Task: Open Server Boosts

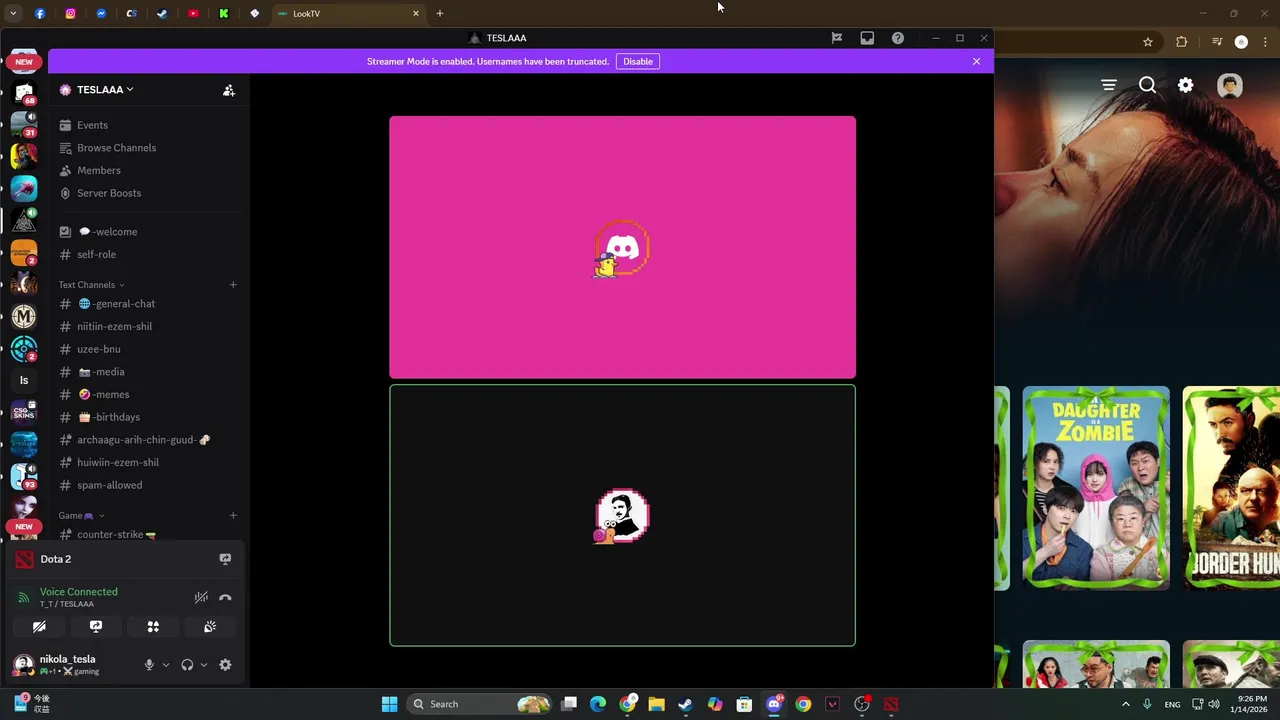Action: tap(148, 193)
